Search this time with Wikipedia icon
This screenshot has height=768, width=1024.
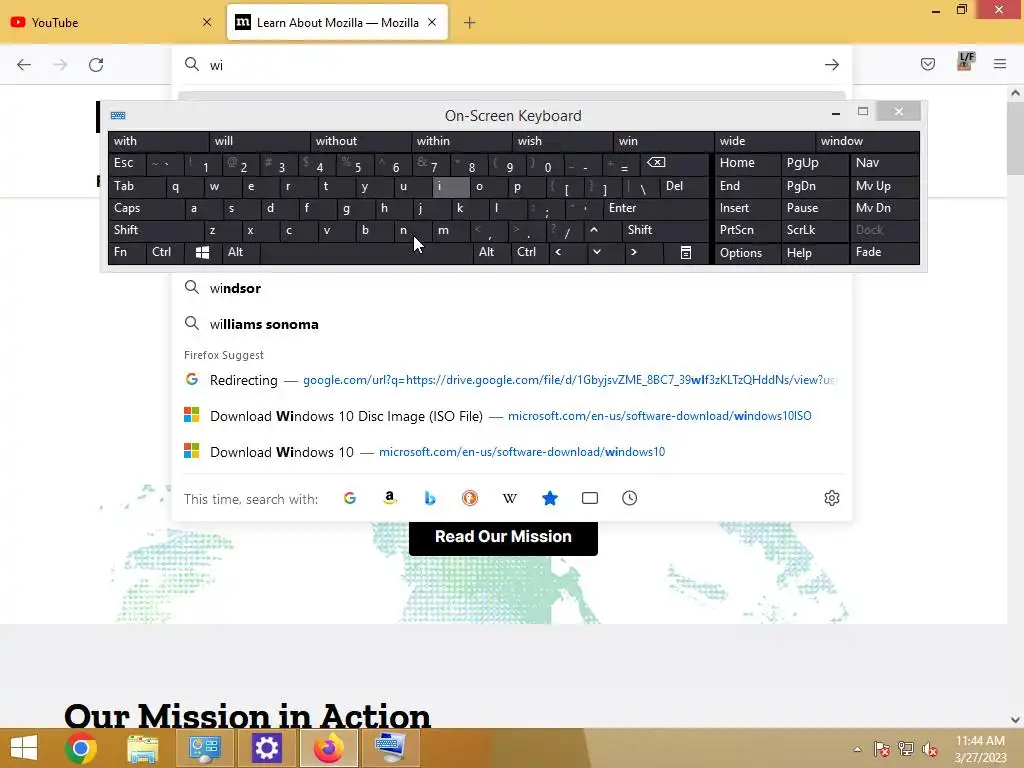(x=509, y=498)
